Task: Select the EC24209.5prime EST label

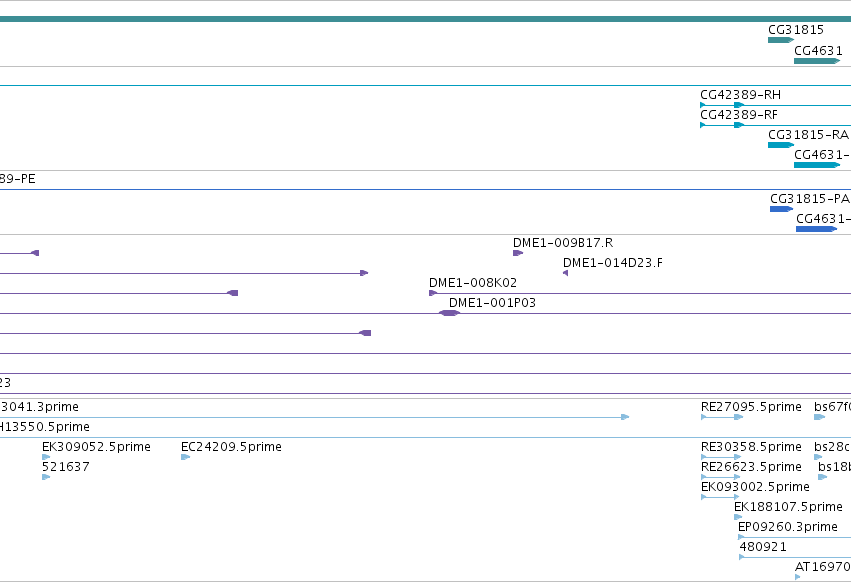Action: (x=231, y=447)
